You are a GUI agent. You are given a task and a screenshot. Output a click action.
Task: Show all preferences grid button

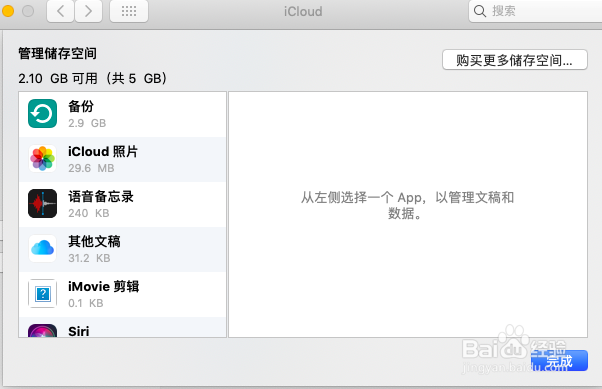pyautogui.click(x=129, y=11)
